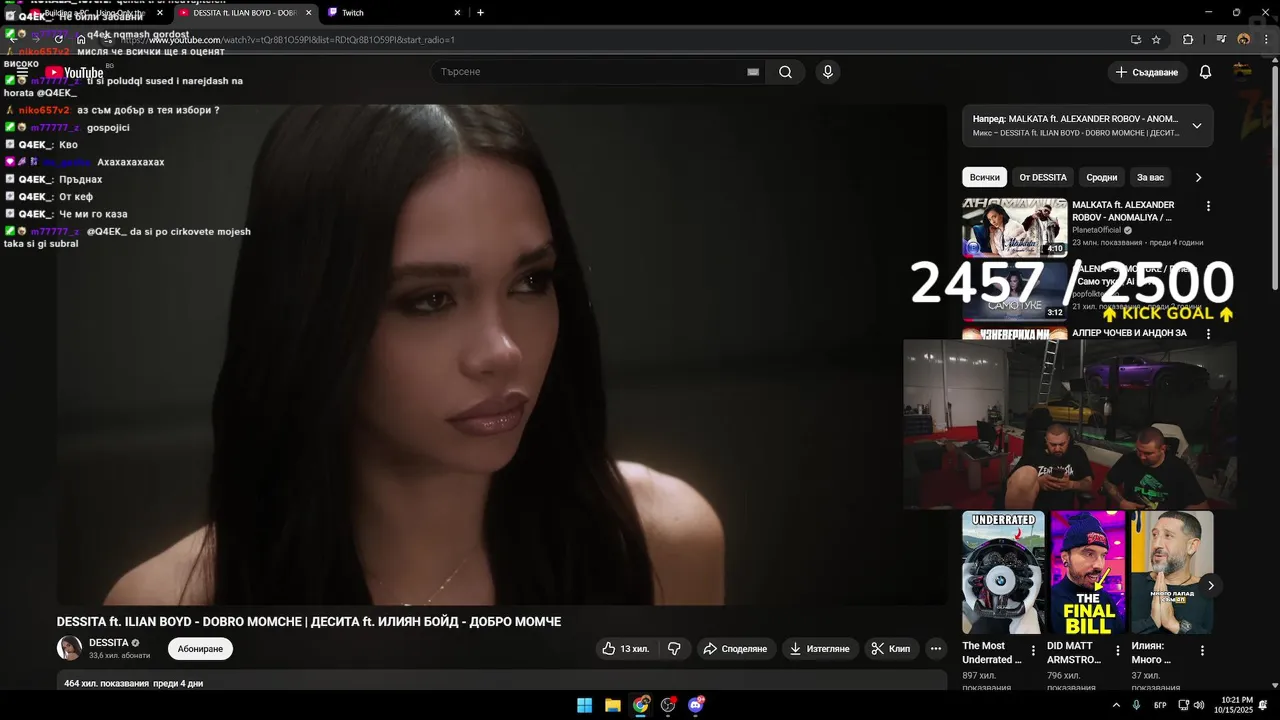
Task: Click the YouTube logo
Action: click(74, 72)
